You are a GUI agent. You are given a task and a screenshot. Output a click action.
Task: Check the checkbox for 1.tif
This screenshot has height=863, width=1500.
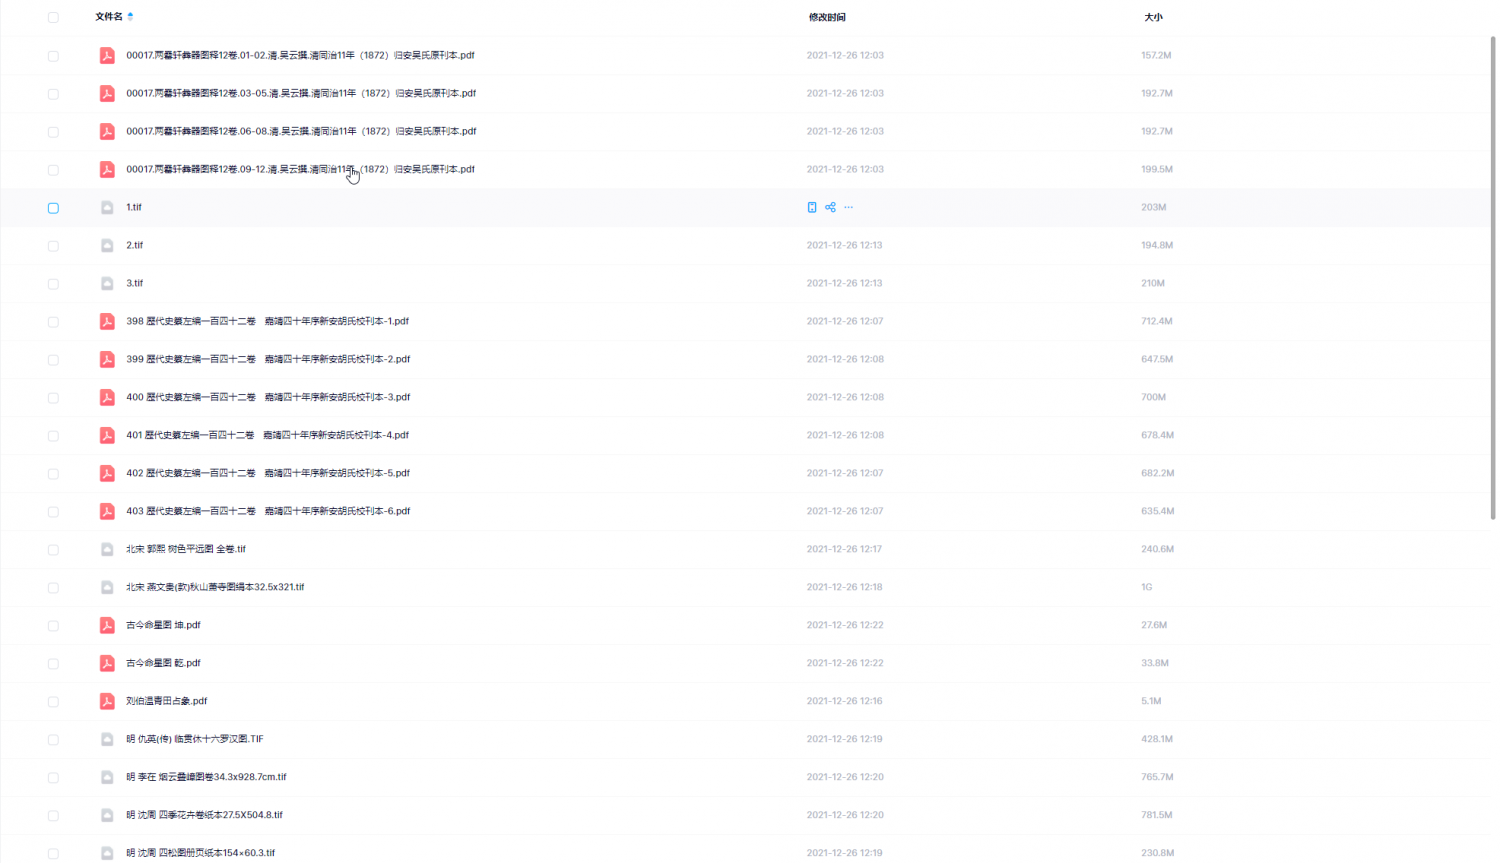click(53, 208)
